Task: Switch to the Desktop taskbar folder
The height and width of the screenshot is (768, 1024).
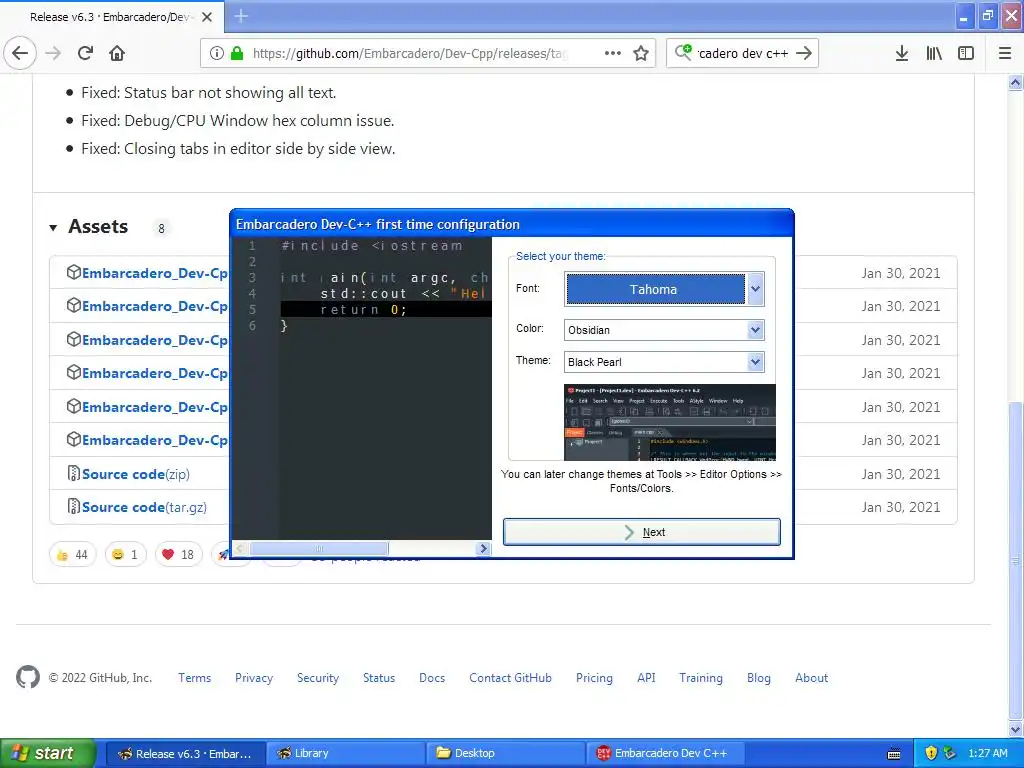Action: click(x=506, y=754)
